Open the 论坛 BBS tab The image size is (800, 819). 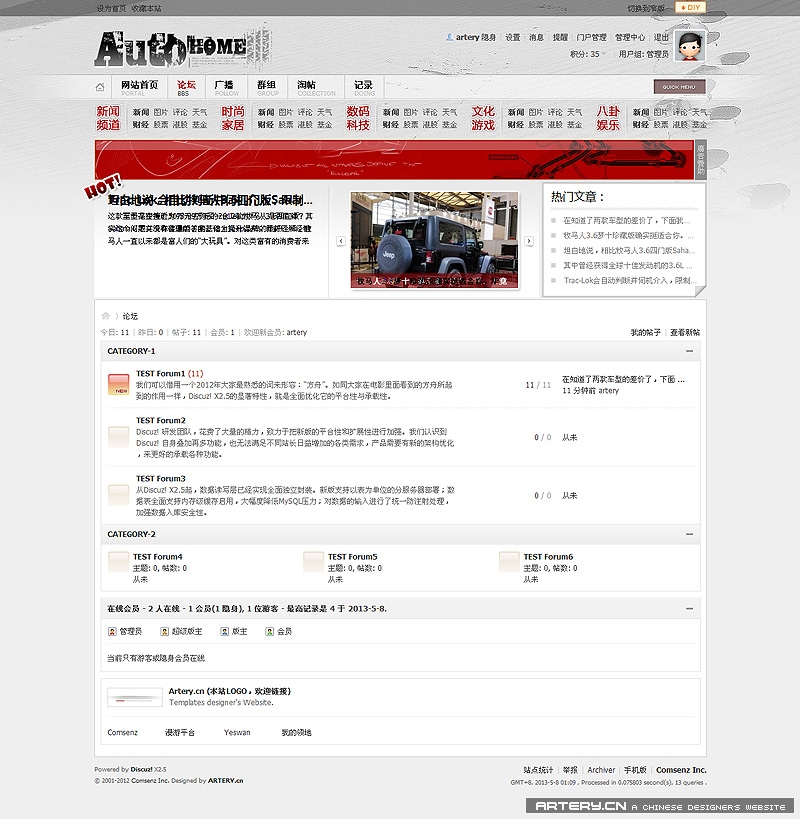[186, 87]
